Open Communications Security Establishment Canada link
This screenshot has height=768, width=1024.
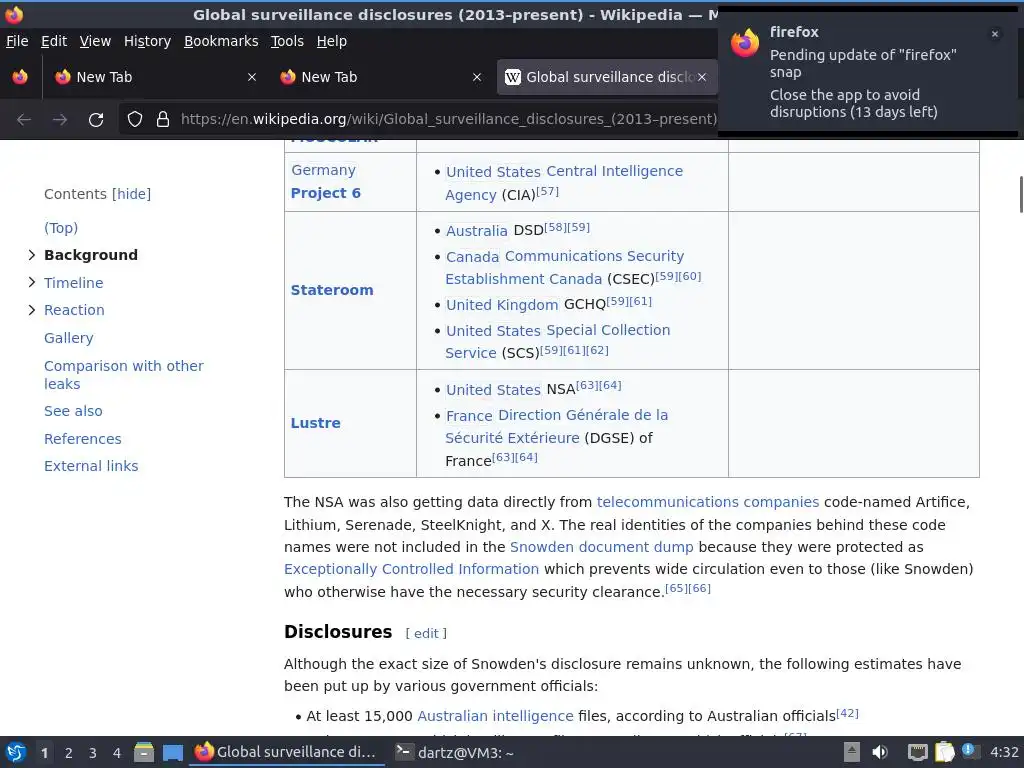(x=565, y=267)
